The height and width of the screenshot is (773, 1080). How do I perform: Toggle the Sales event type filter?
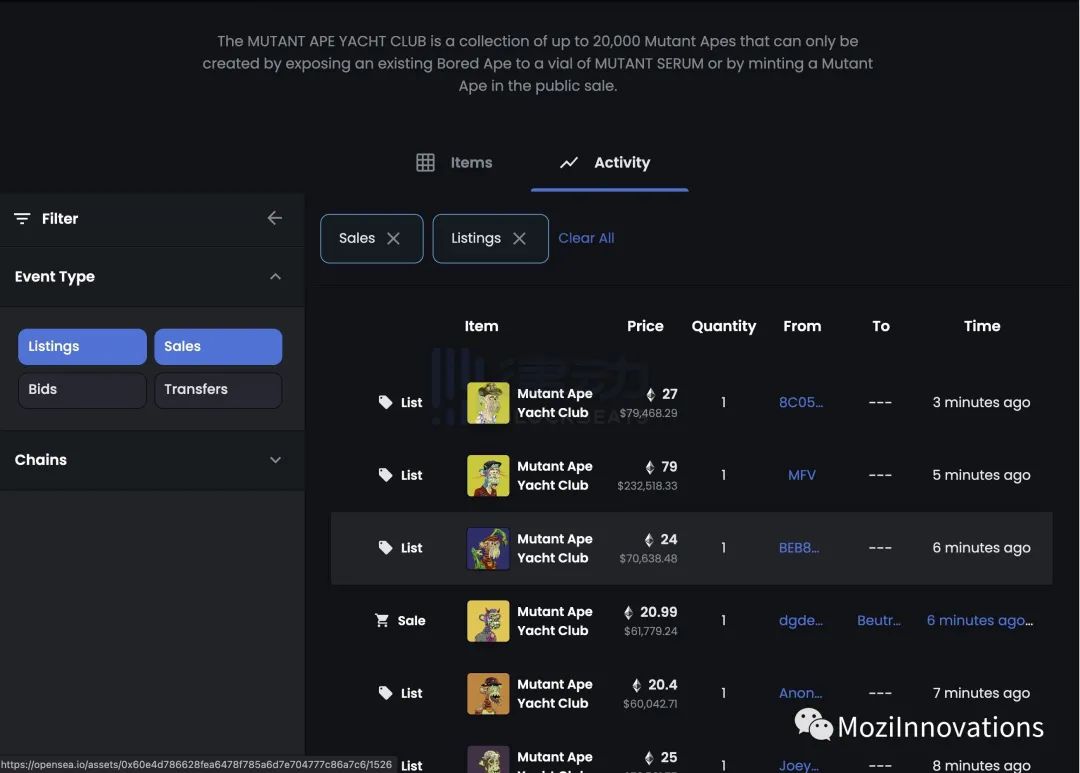218,347
